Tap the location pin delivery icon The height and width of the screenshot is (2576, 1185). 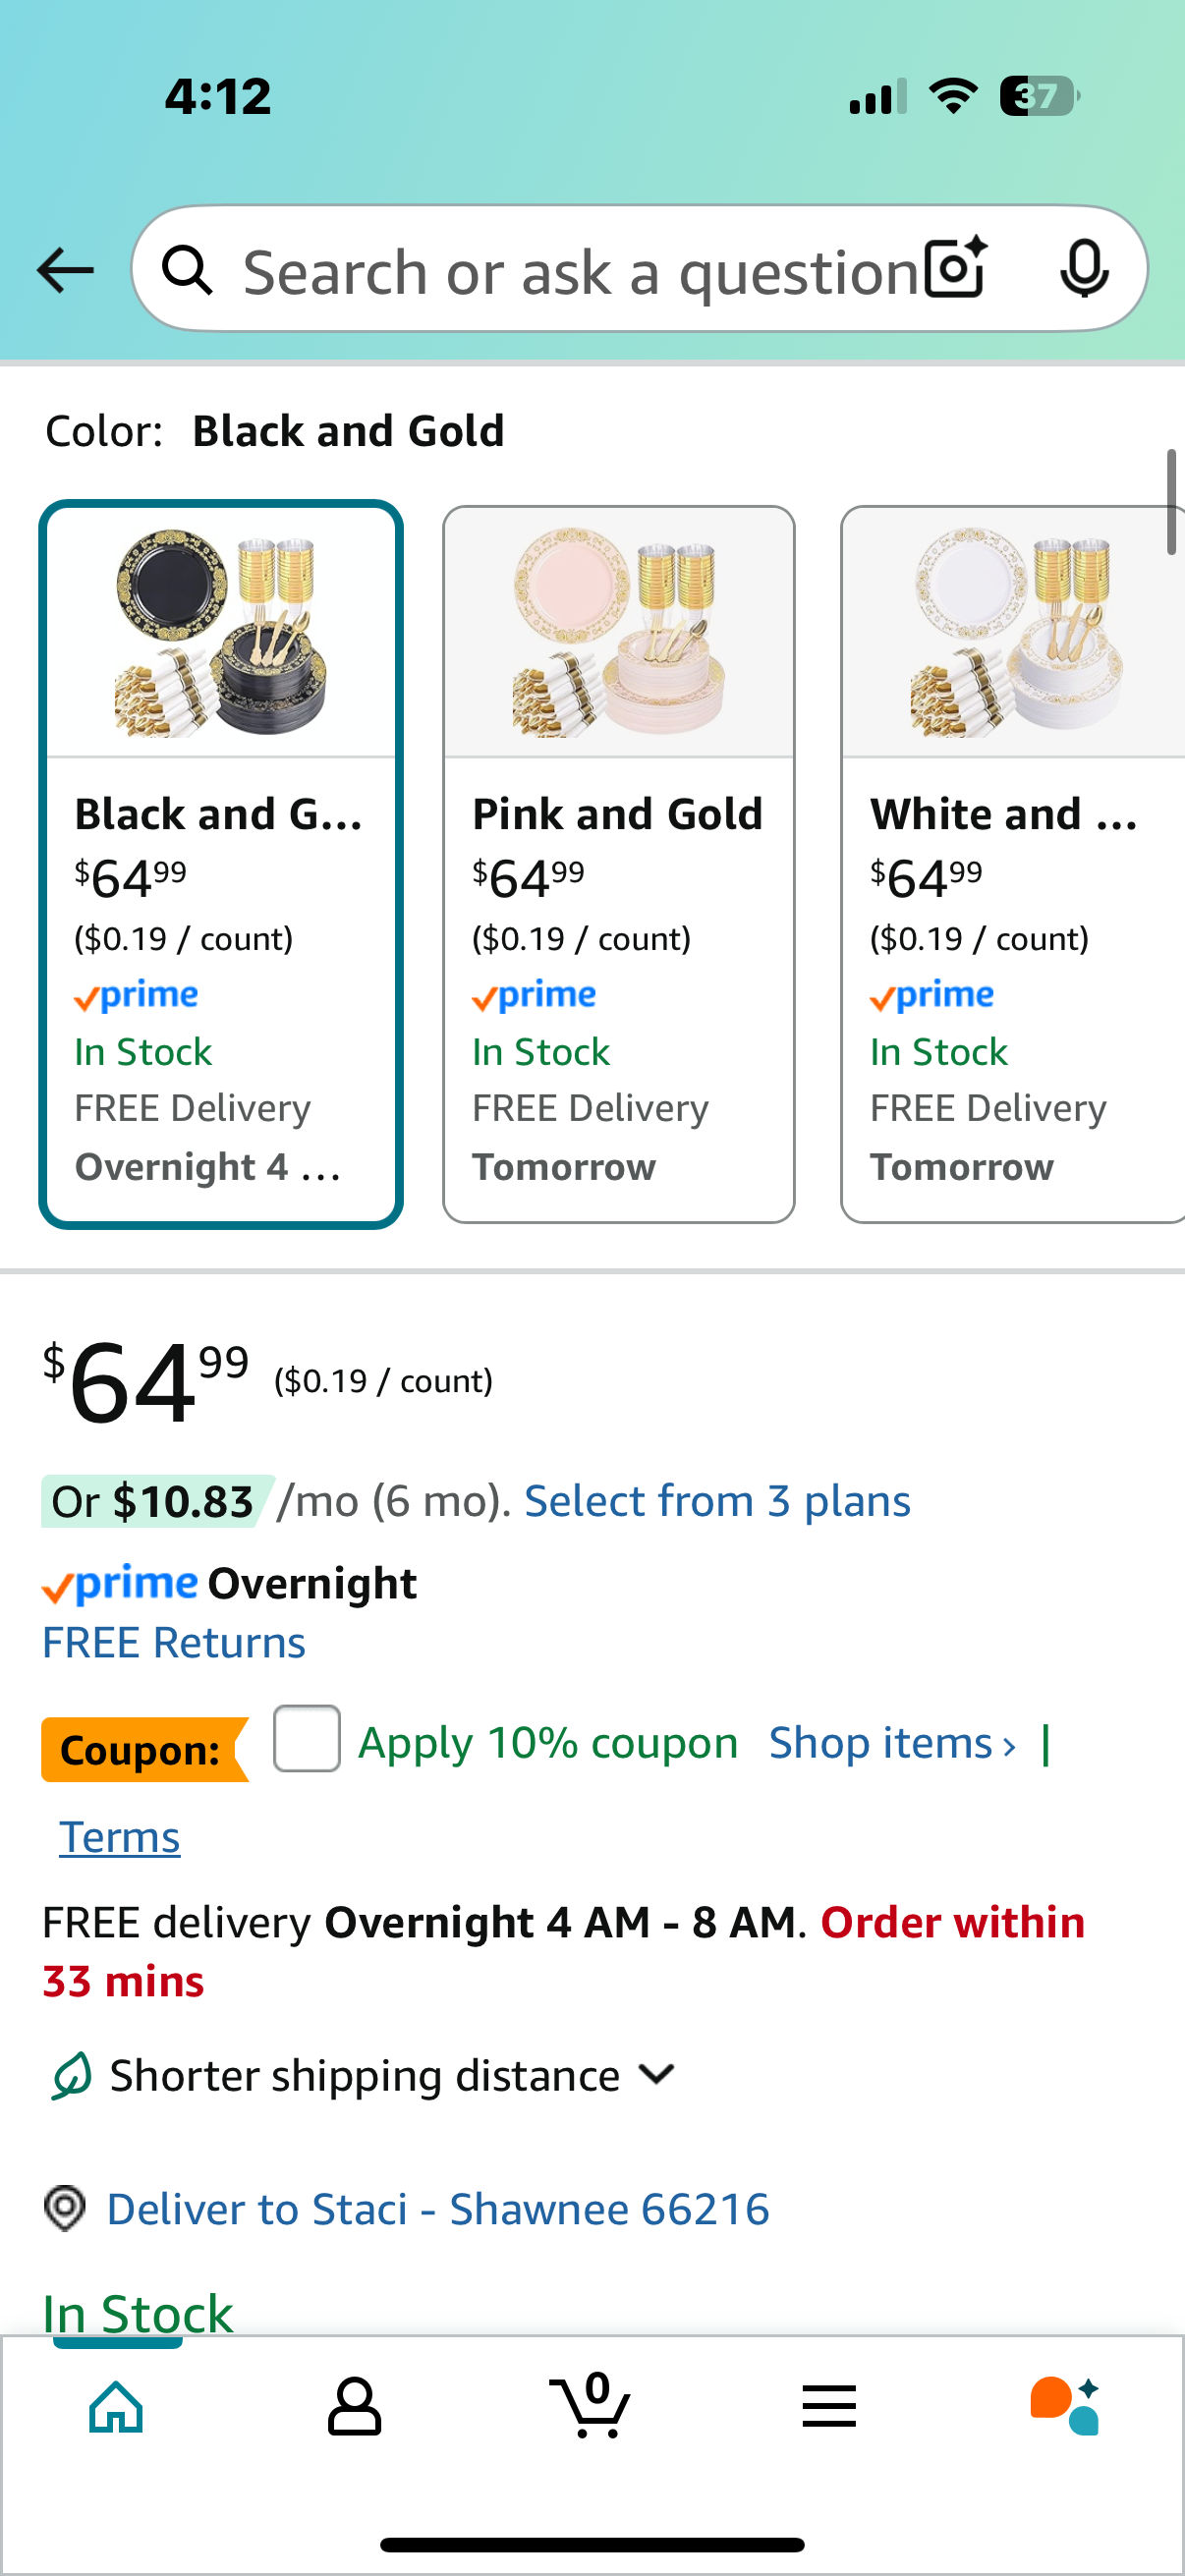click(65, 2208)
